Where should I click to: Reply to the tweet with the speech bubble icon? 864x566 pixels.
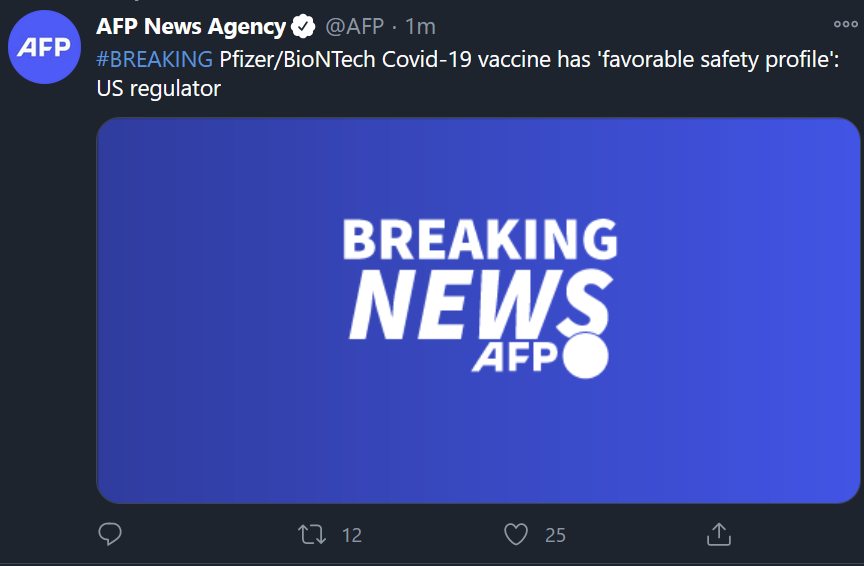110,535
